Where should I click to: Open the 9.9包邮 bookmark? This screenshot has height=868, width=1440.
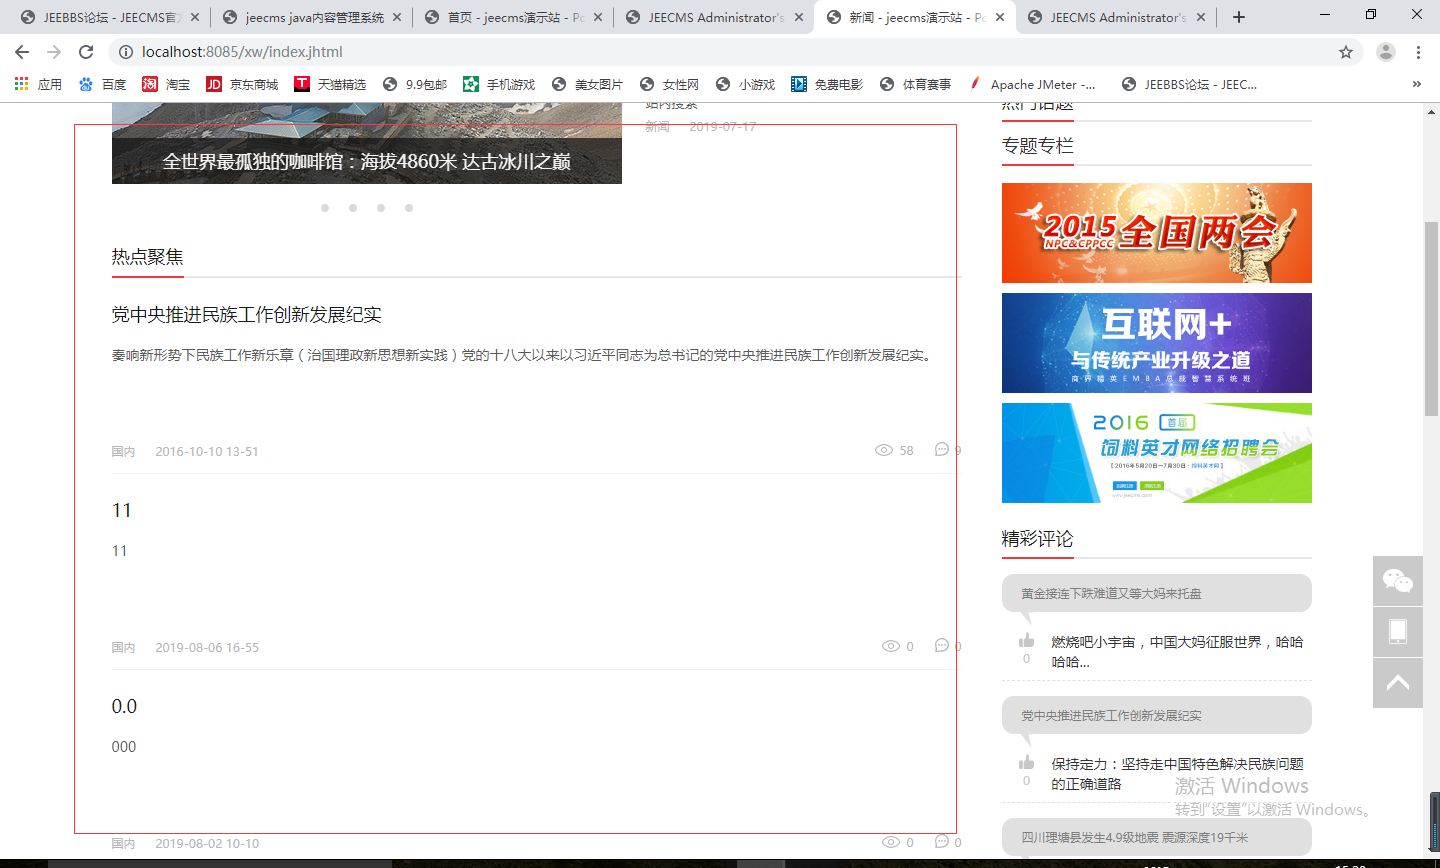click(x=415, y=84)
